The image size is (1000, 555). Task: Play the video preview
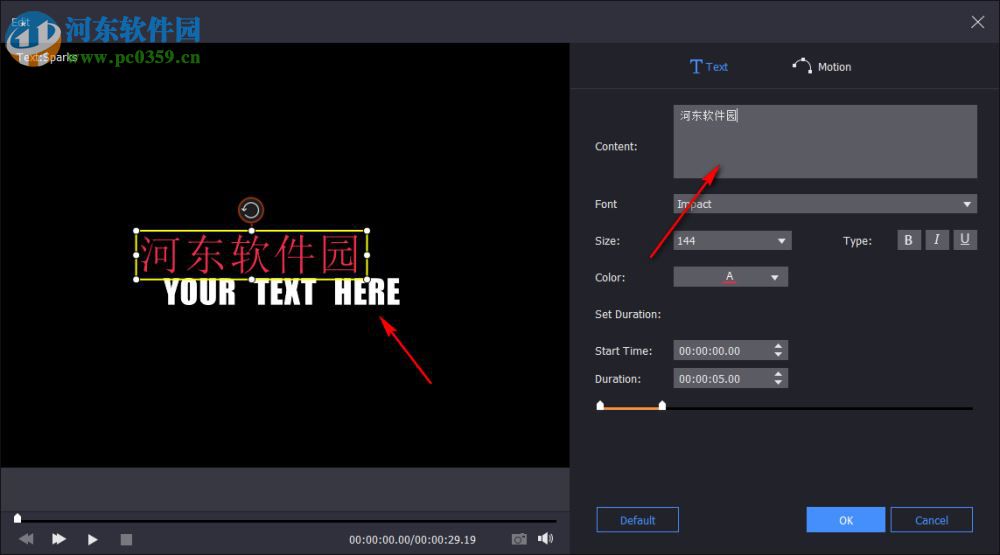point(92,540)
